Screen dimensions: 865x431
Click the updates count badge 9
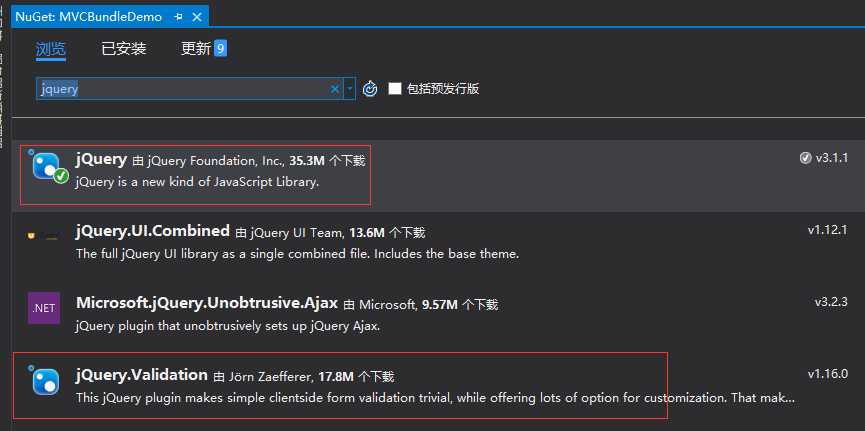tap(221, 49)
